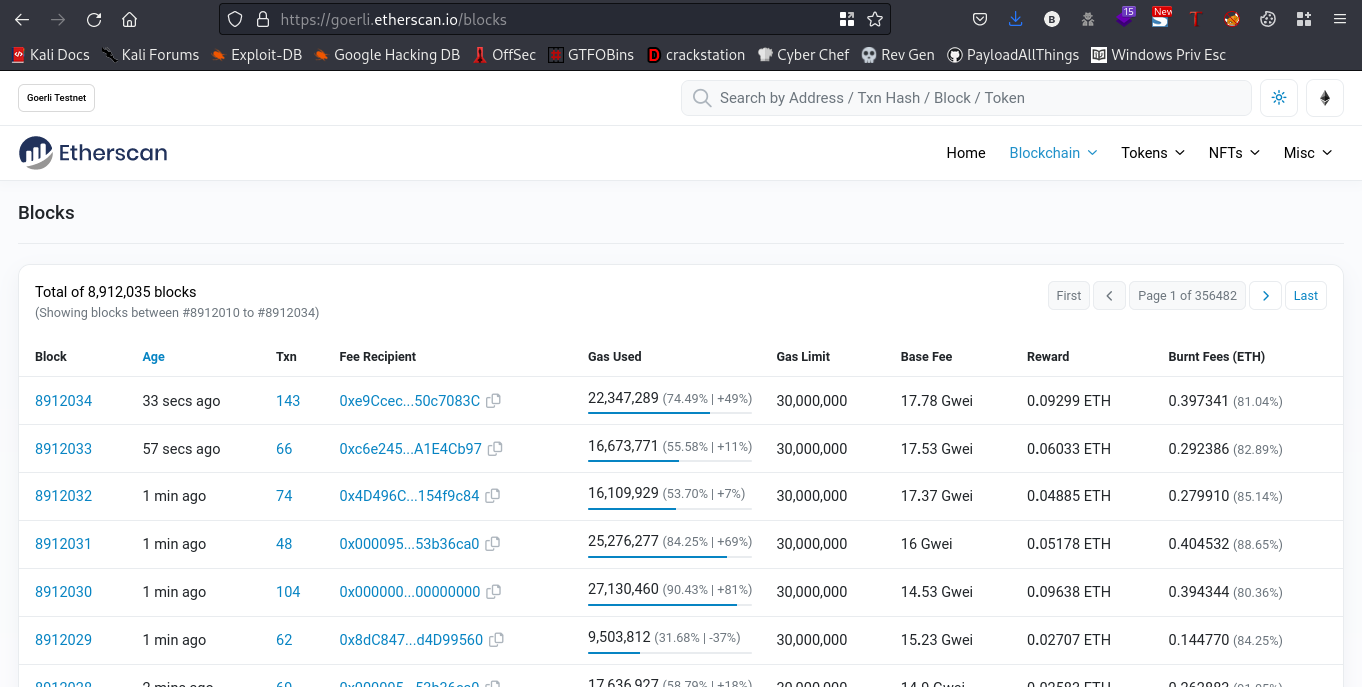The width and height of the screenshot is (1362, 687).
Task: Click the Goerli Testnet button
Action: [x=56, y=98]
